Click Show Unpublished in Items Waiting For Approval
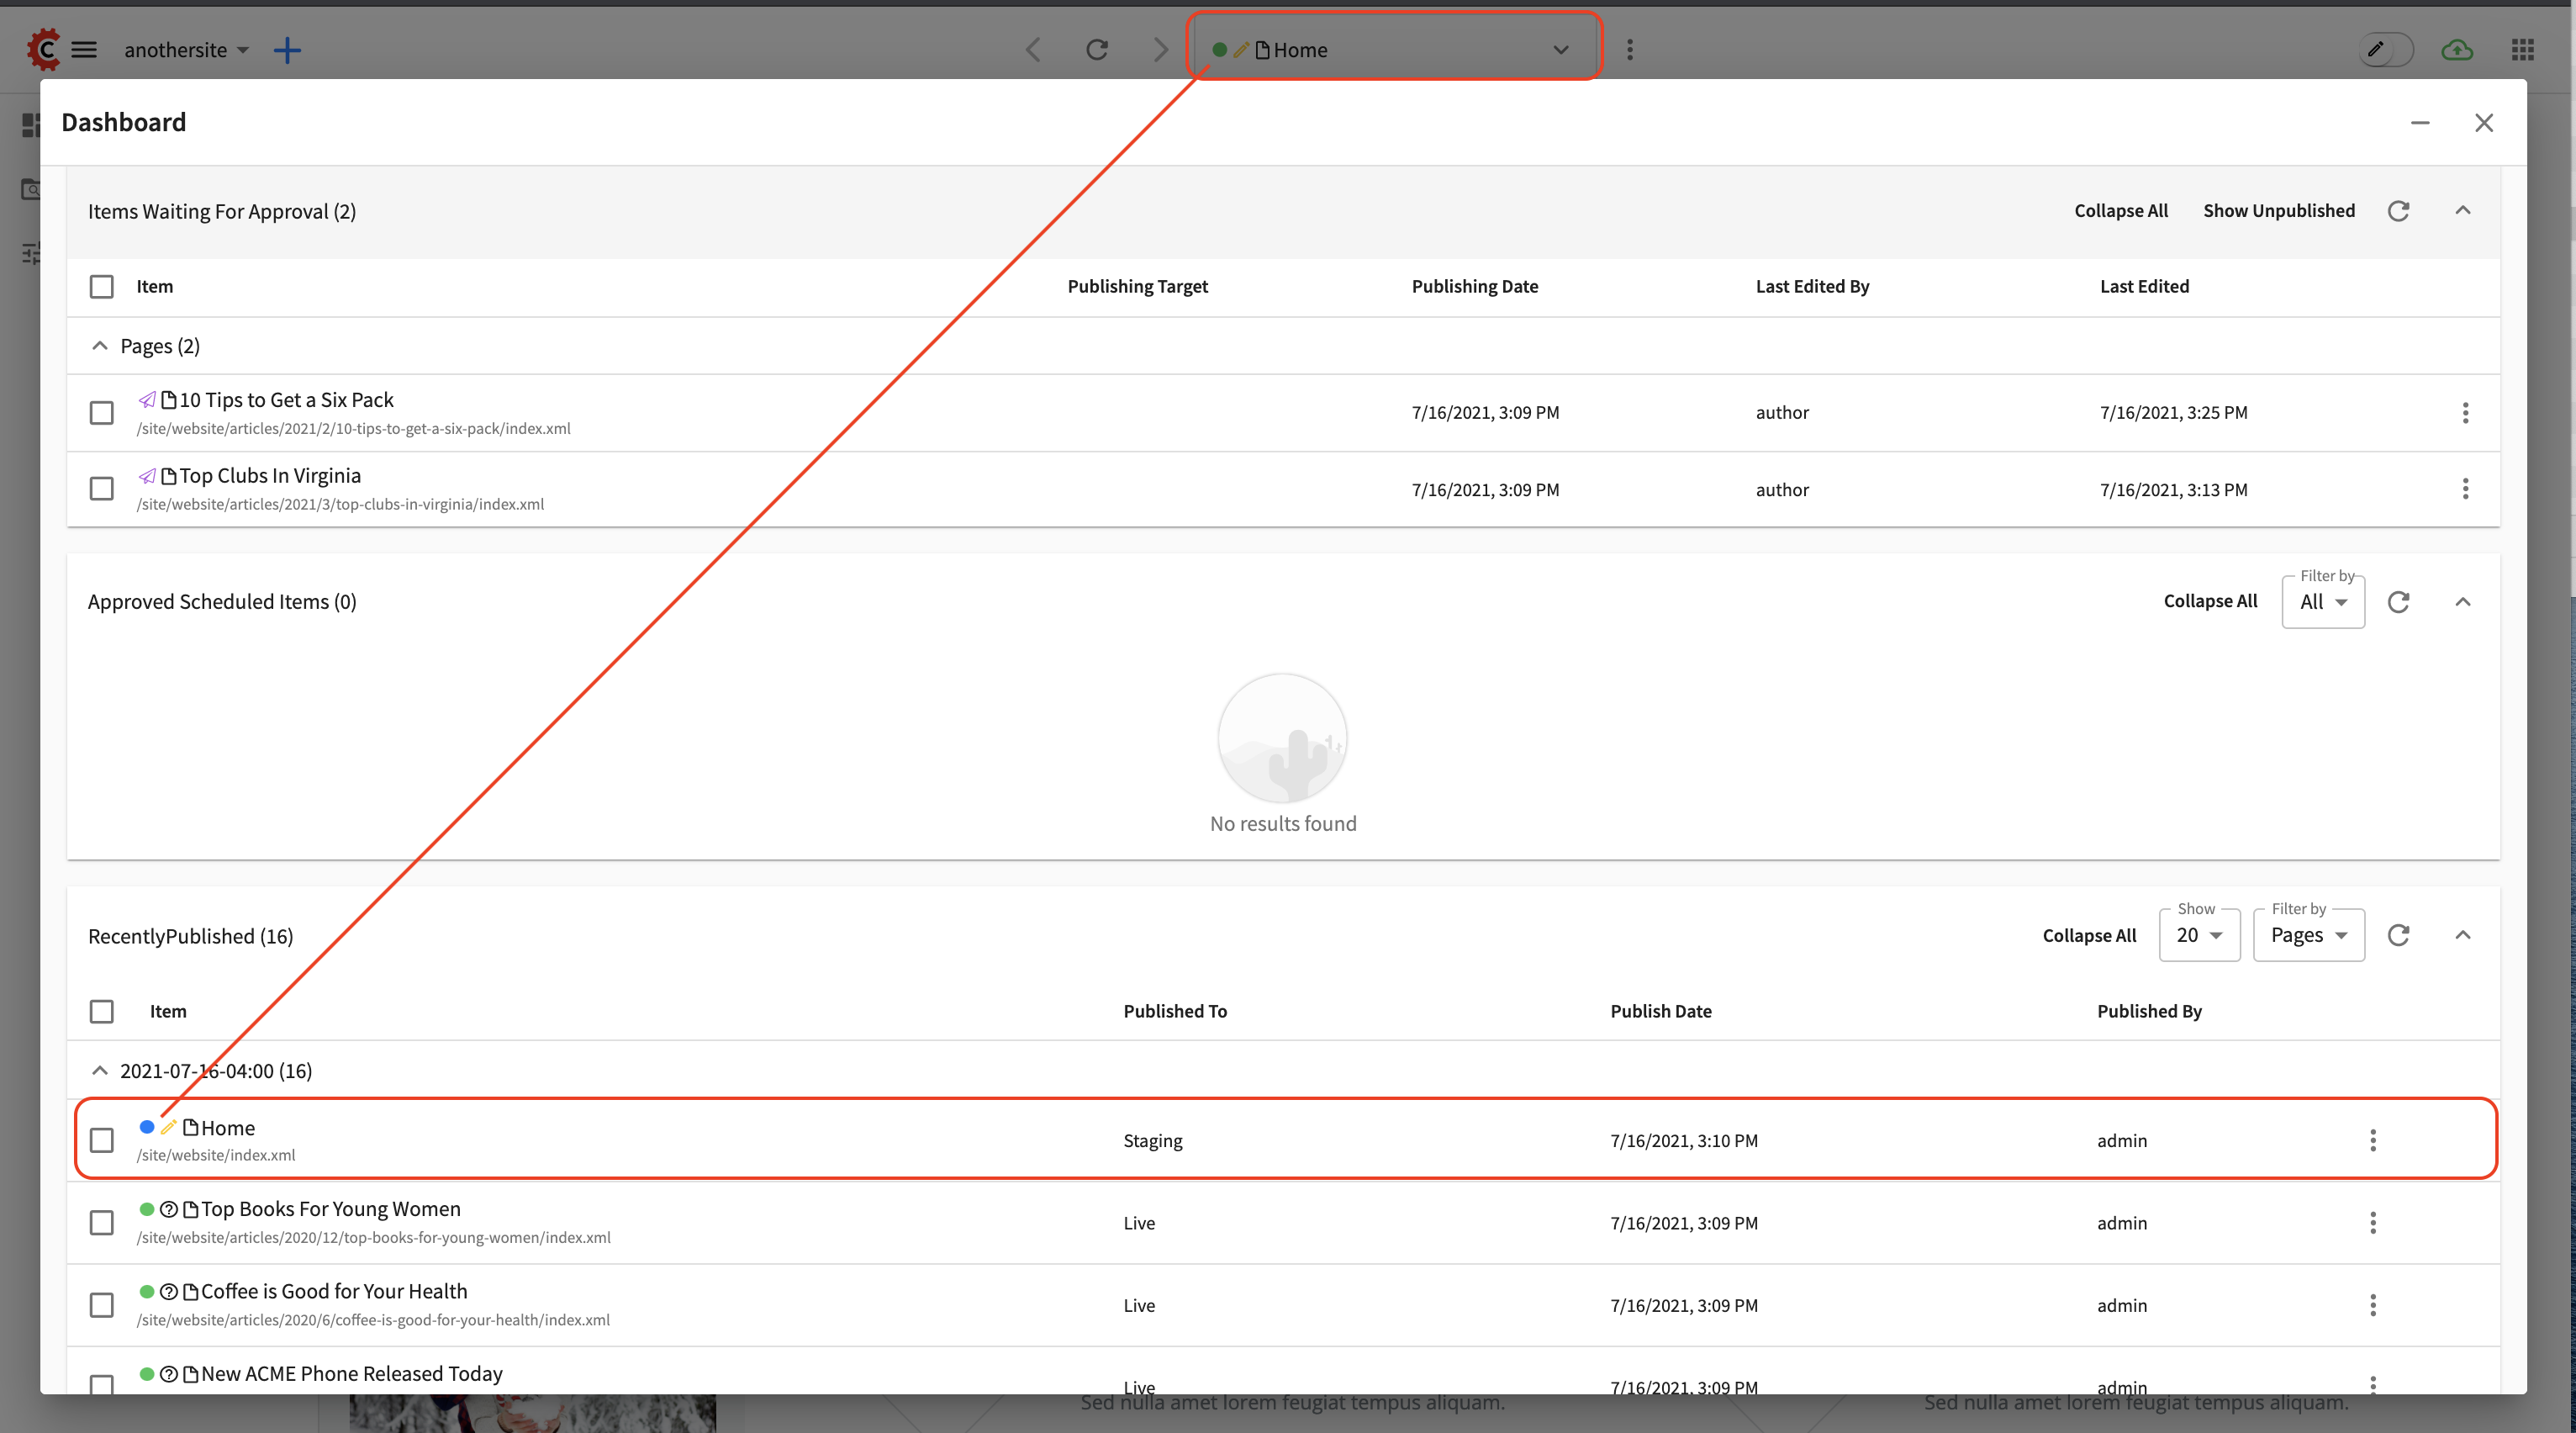2576x1433 pixels. click(2279, 210)
